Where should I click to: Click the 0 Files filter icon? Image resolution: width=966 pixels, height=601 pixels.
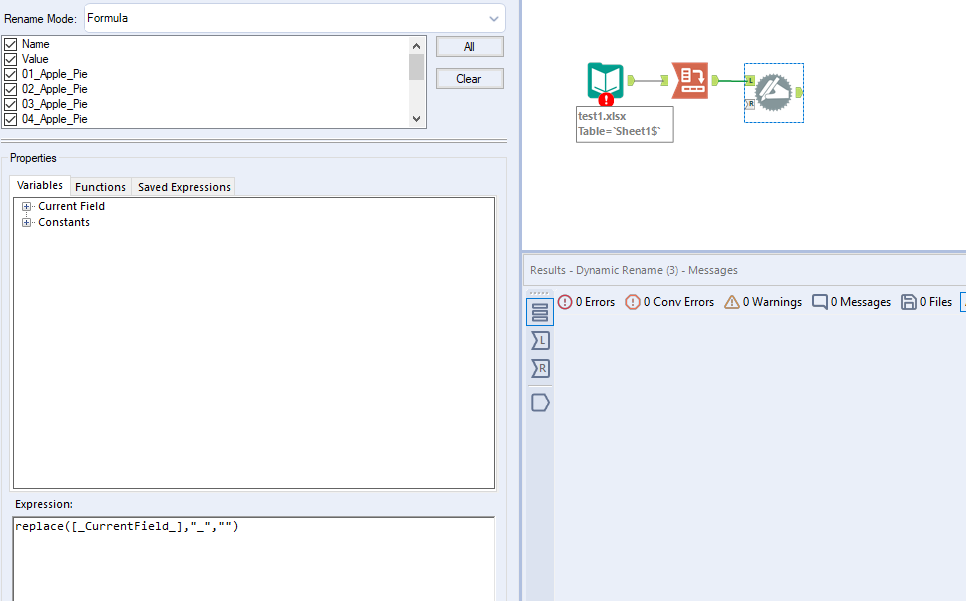coord(907,302)
